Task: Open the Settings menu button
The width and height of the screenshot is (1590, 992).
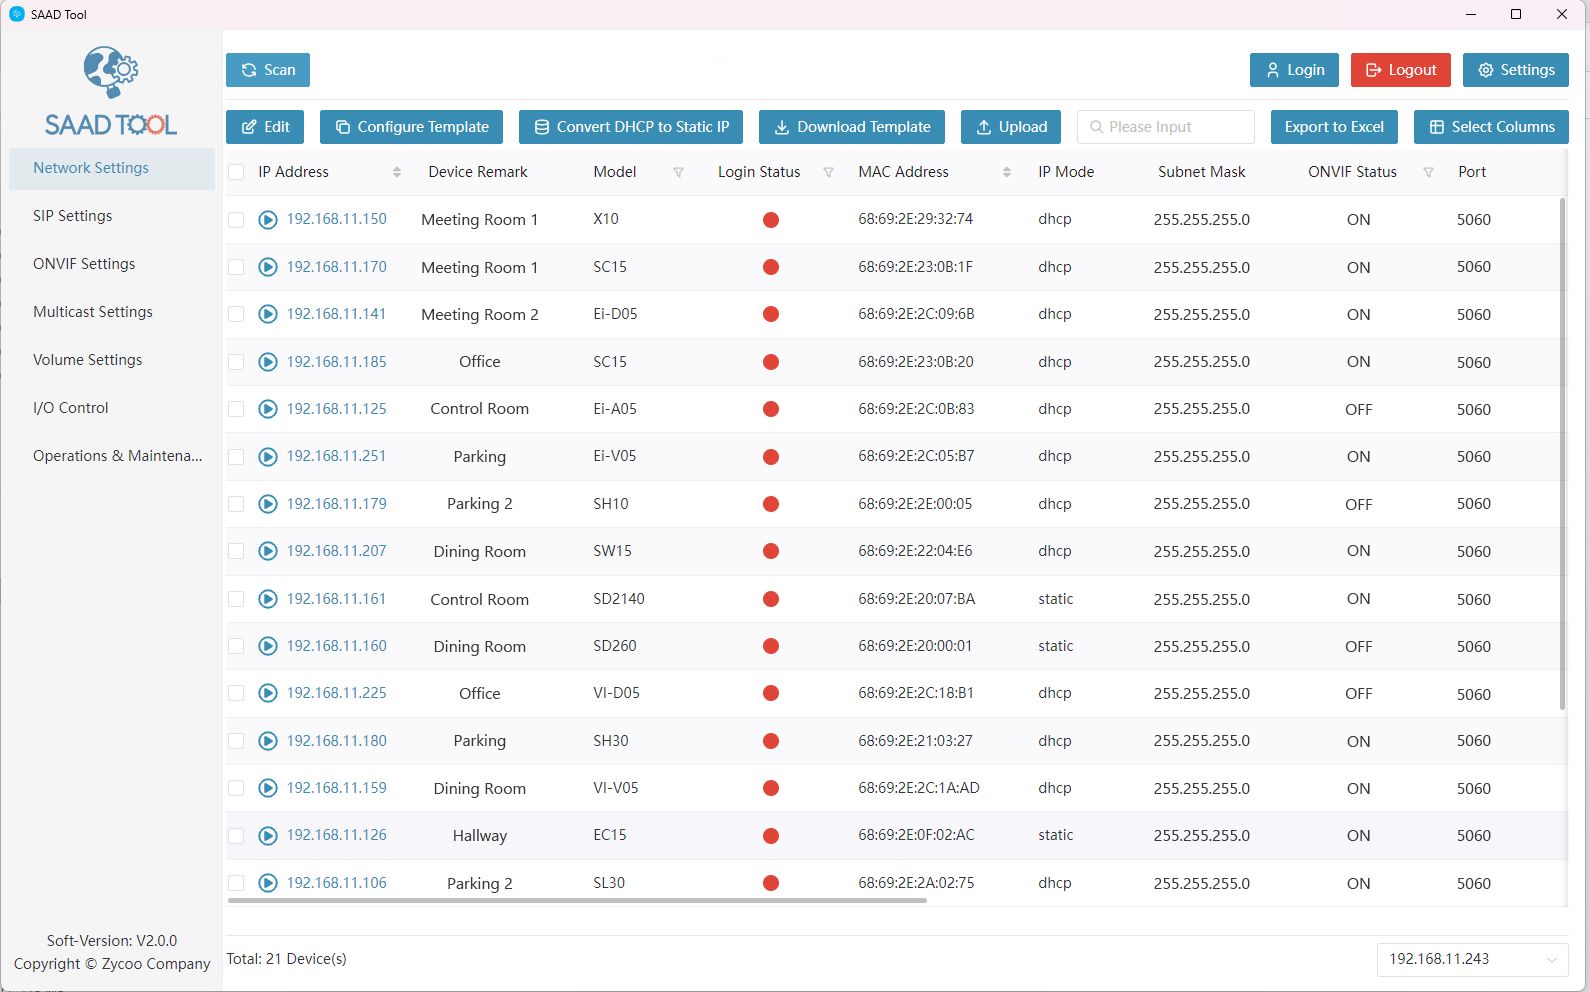Action: pos(1515,70)
